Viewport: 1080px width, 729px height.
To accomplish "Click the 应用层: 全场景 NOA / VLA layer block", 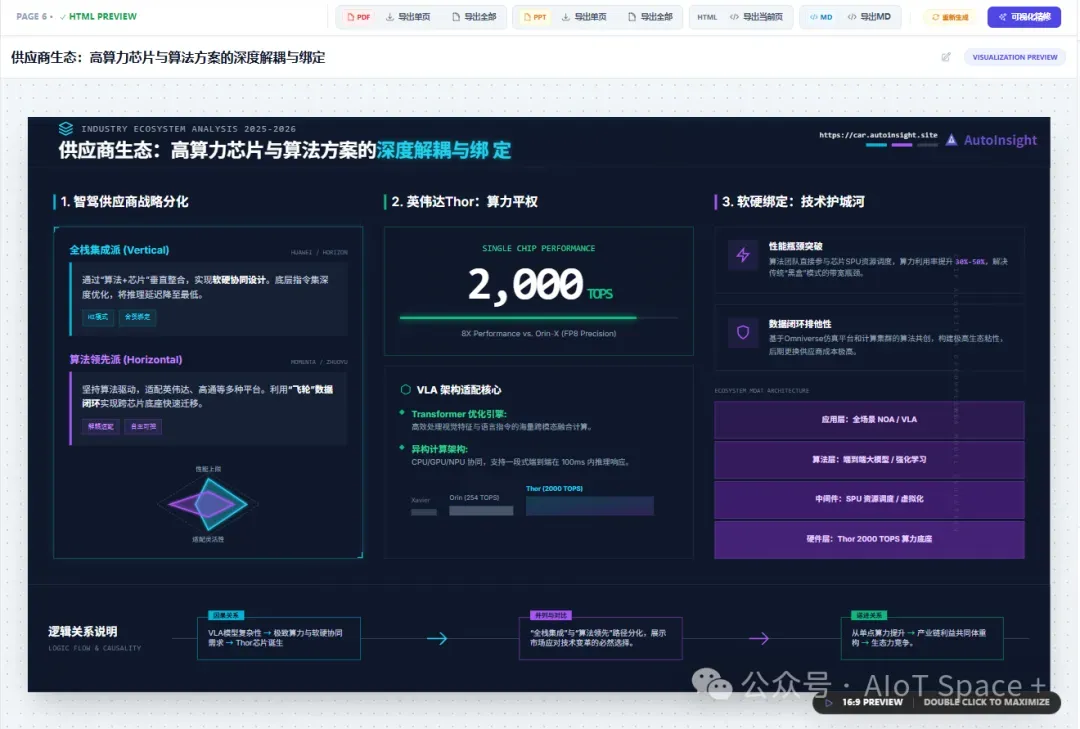I will click(869, 420).
